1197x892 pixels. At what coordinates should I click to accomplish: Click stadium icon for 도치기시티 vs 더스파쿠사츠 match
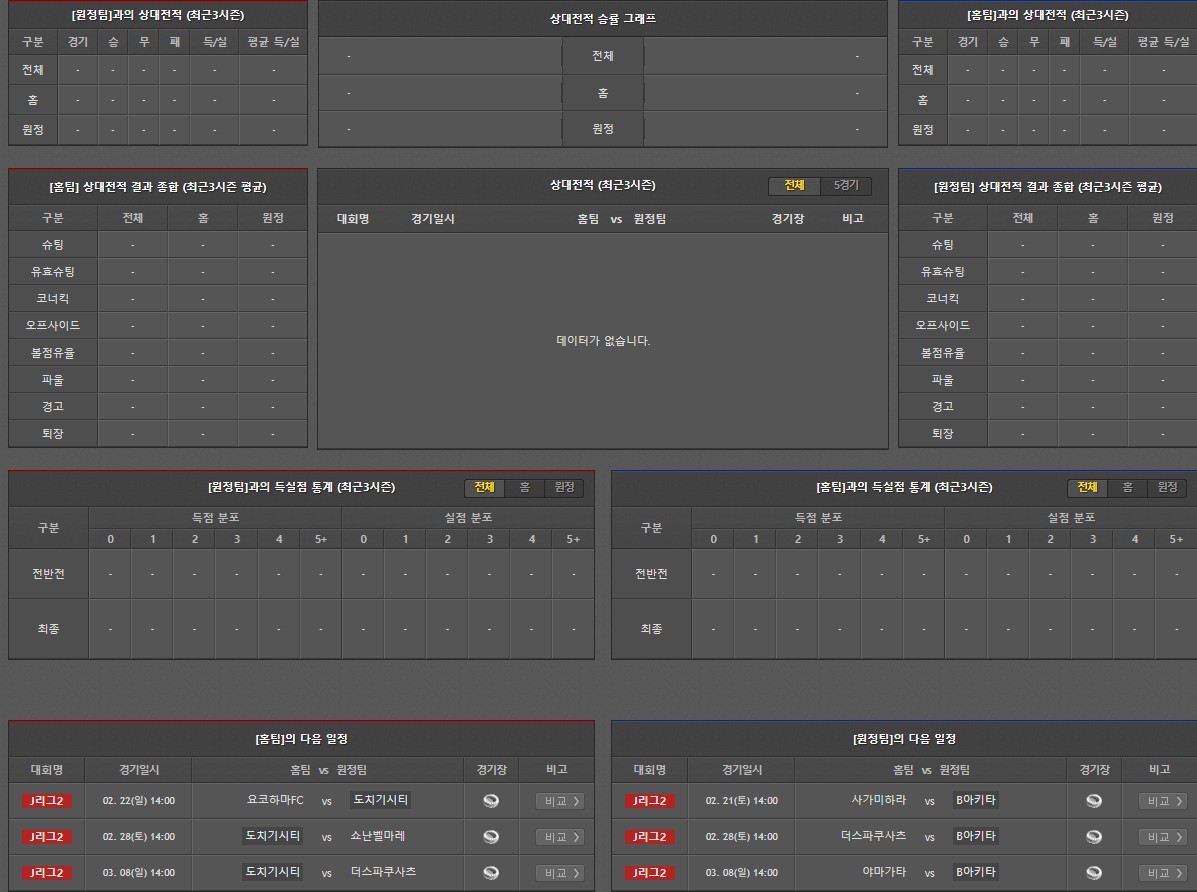coord(490,873)
